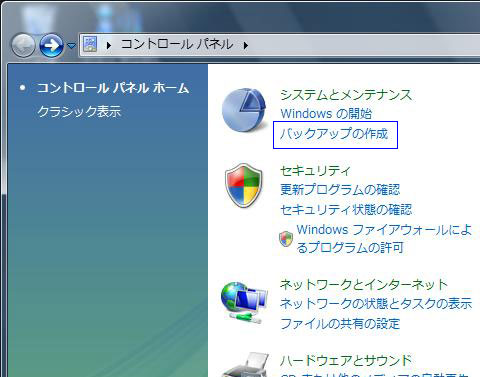Open the ファイルの共有の設定 link
This screenshot has width=480, height=377.
[x=340, y=324]
